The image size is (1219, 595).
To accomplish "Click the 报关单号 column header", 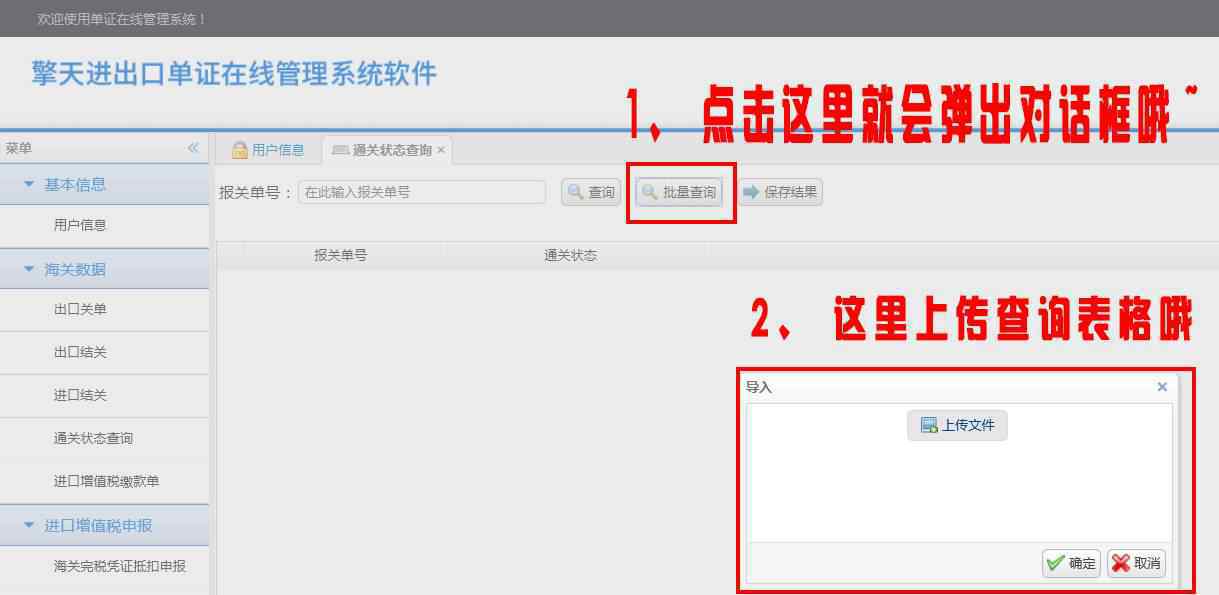I will [340, 255].
